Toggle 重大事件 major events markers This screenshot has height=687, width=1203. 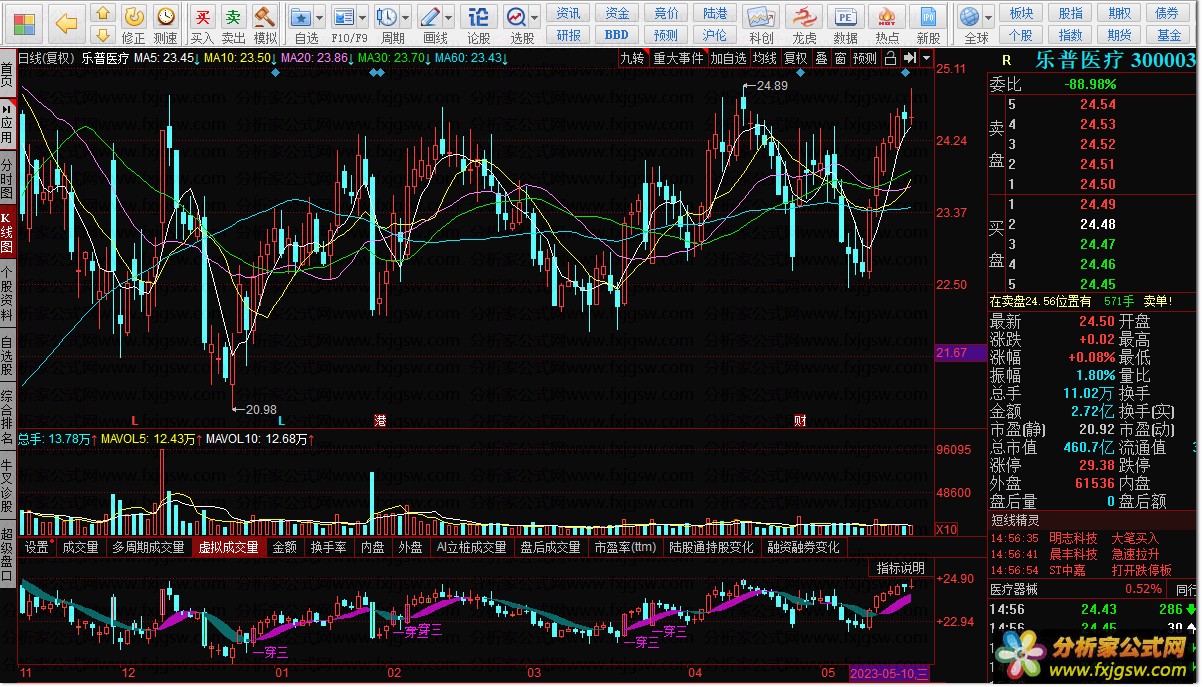678,58
